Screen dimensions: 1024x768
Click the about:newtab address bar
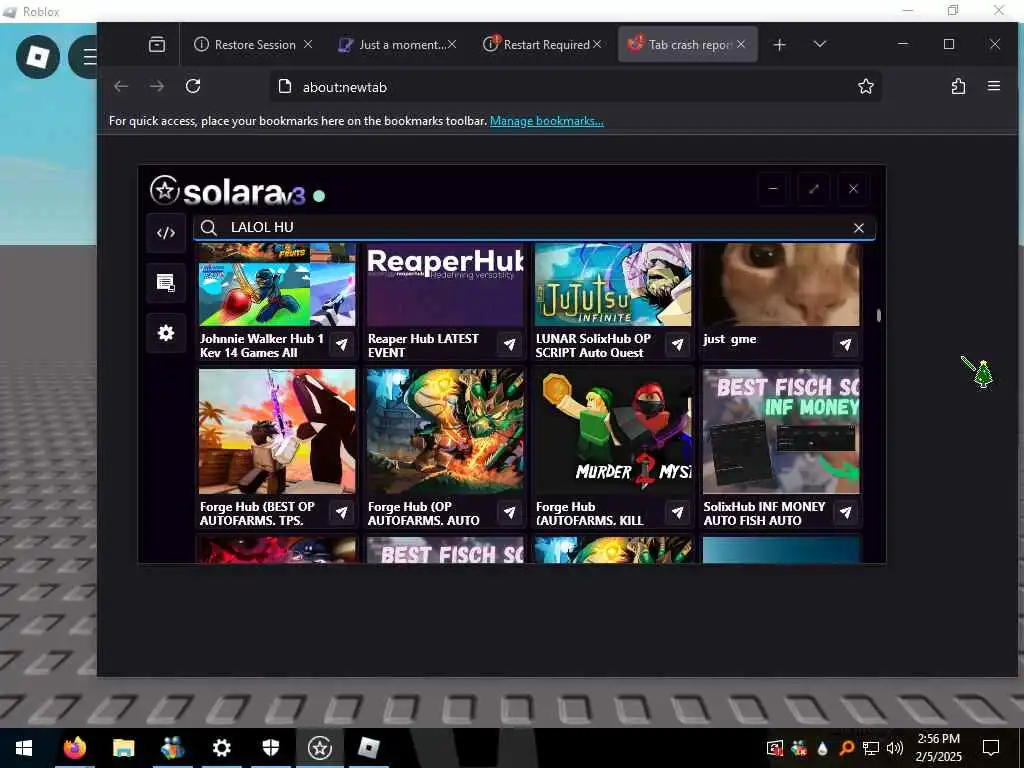575,87
